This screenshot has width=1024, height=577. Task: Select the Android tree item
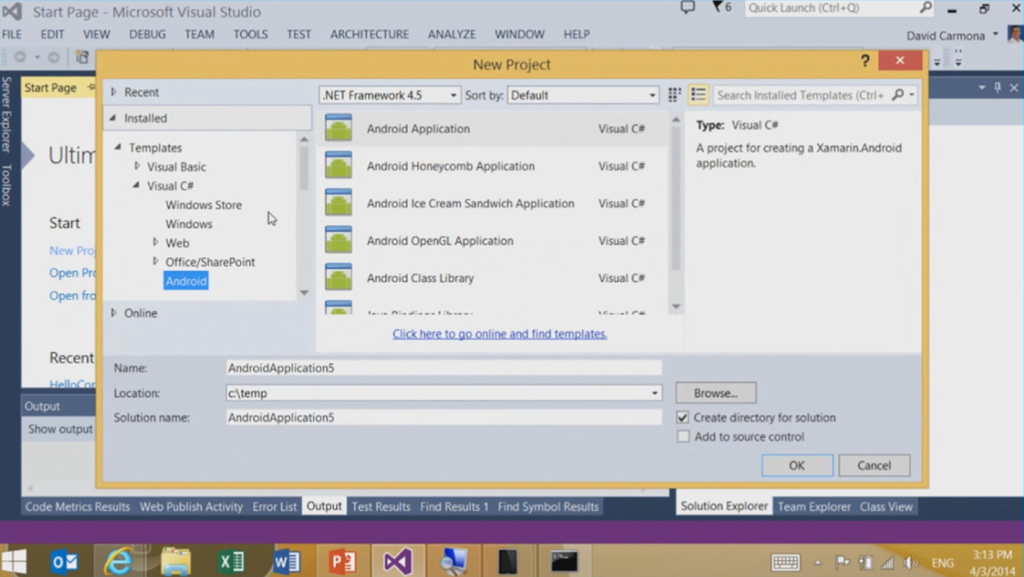pyautogui.click(x=186, y=281)
